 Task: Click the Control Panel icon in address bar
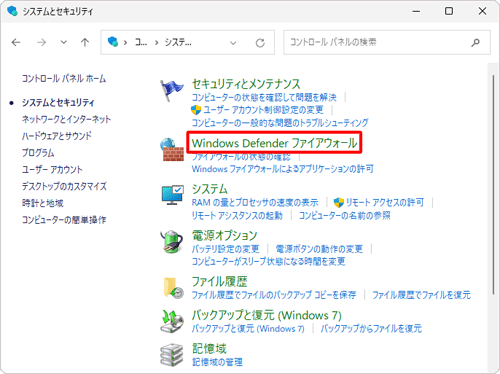pyautogui.click(x=113, y=42)
